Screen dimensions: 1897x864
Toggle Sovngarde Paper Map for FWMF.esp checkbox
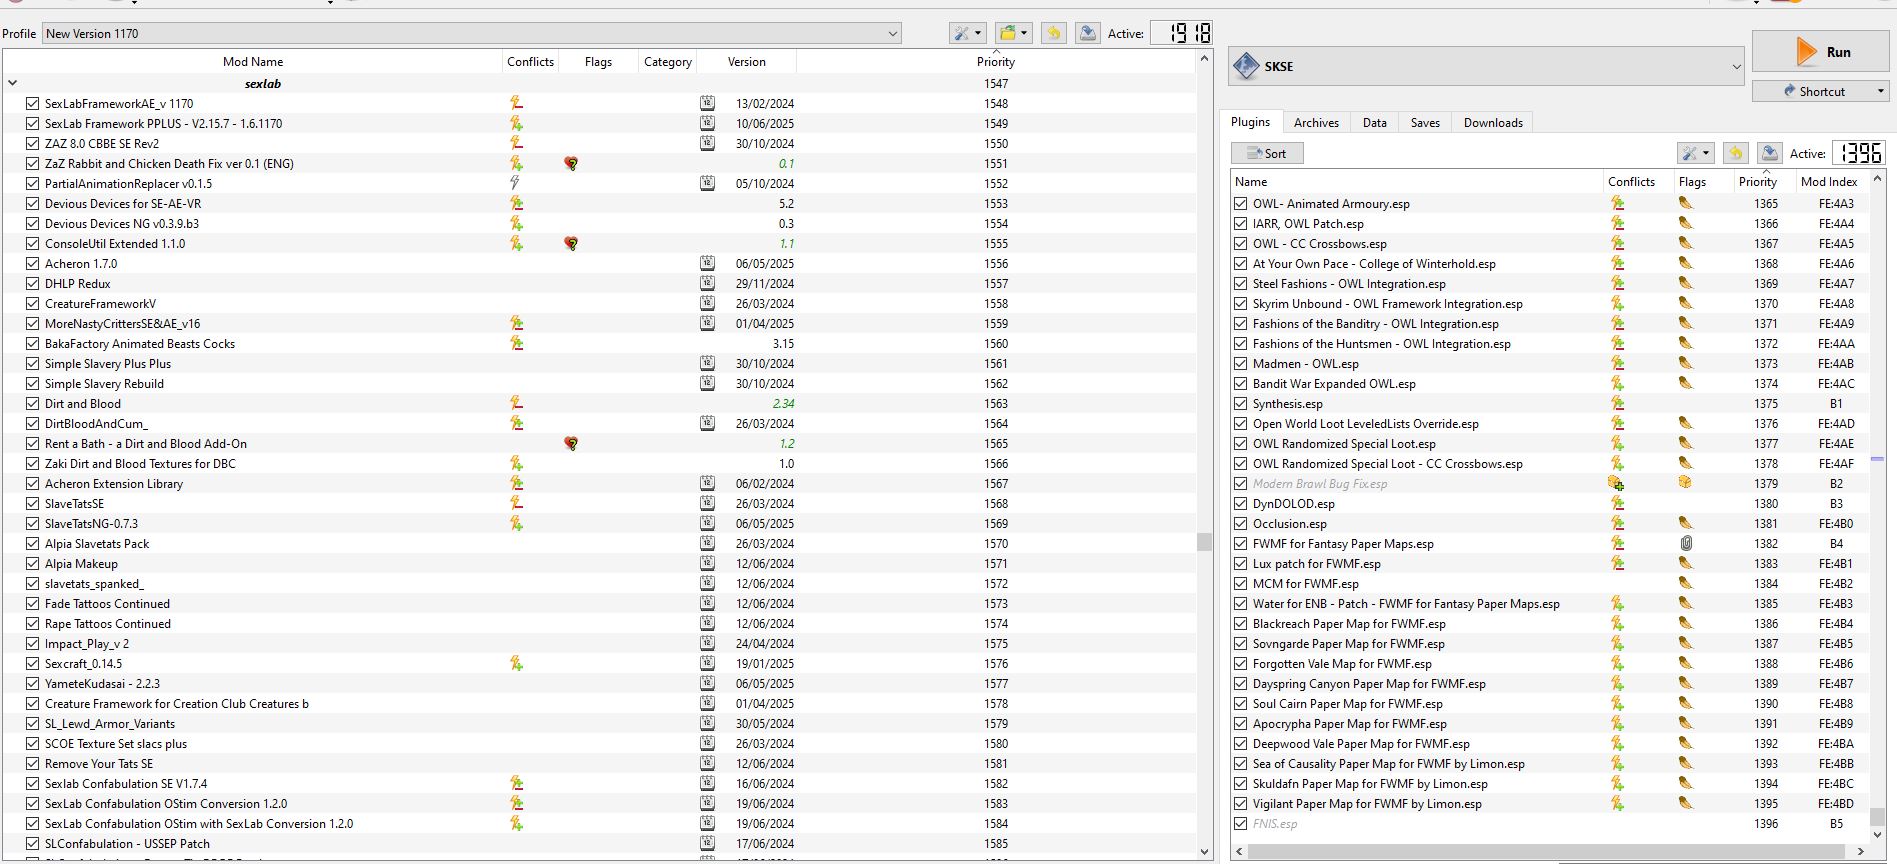click(x=1240, y=643)
